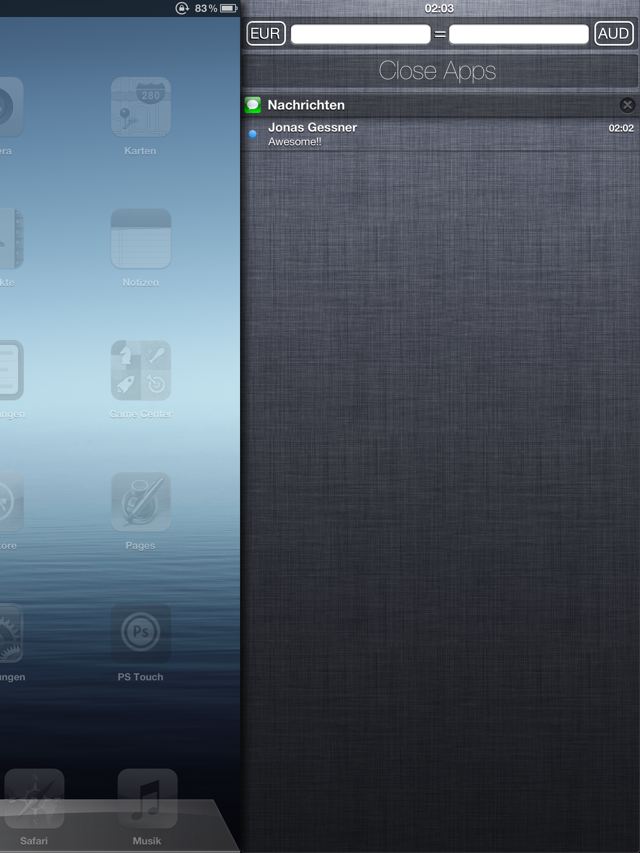The height and width of the screenshot is (853, 640).
Task: Launch the Pages app
Action: tap(140, 502)
